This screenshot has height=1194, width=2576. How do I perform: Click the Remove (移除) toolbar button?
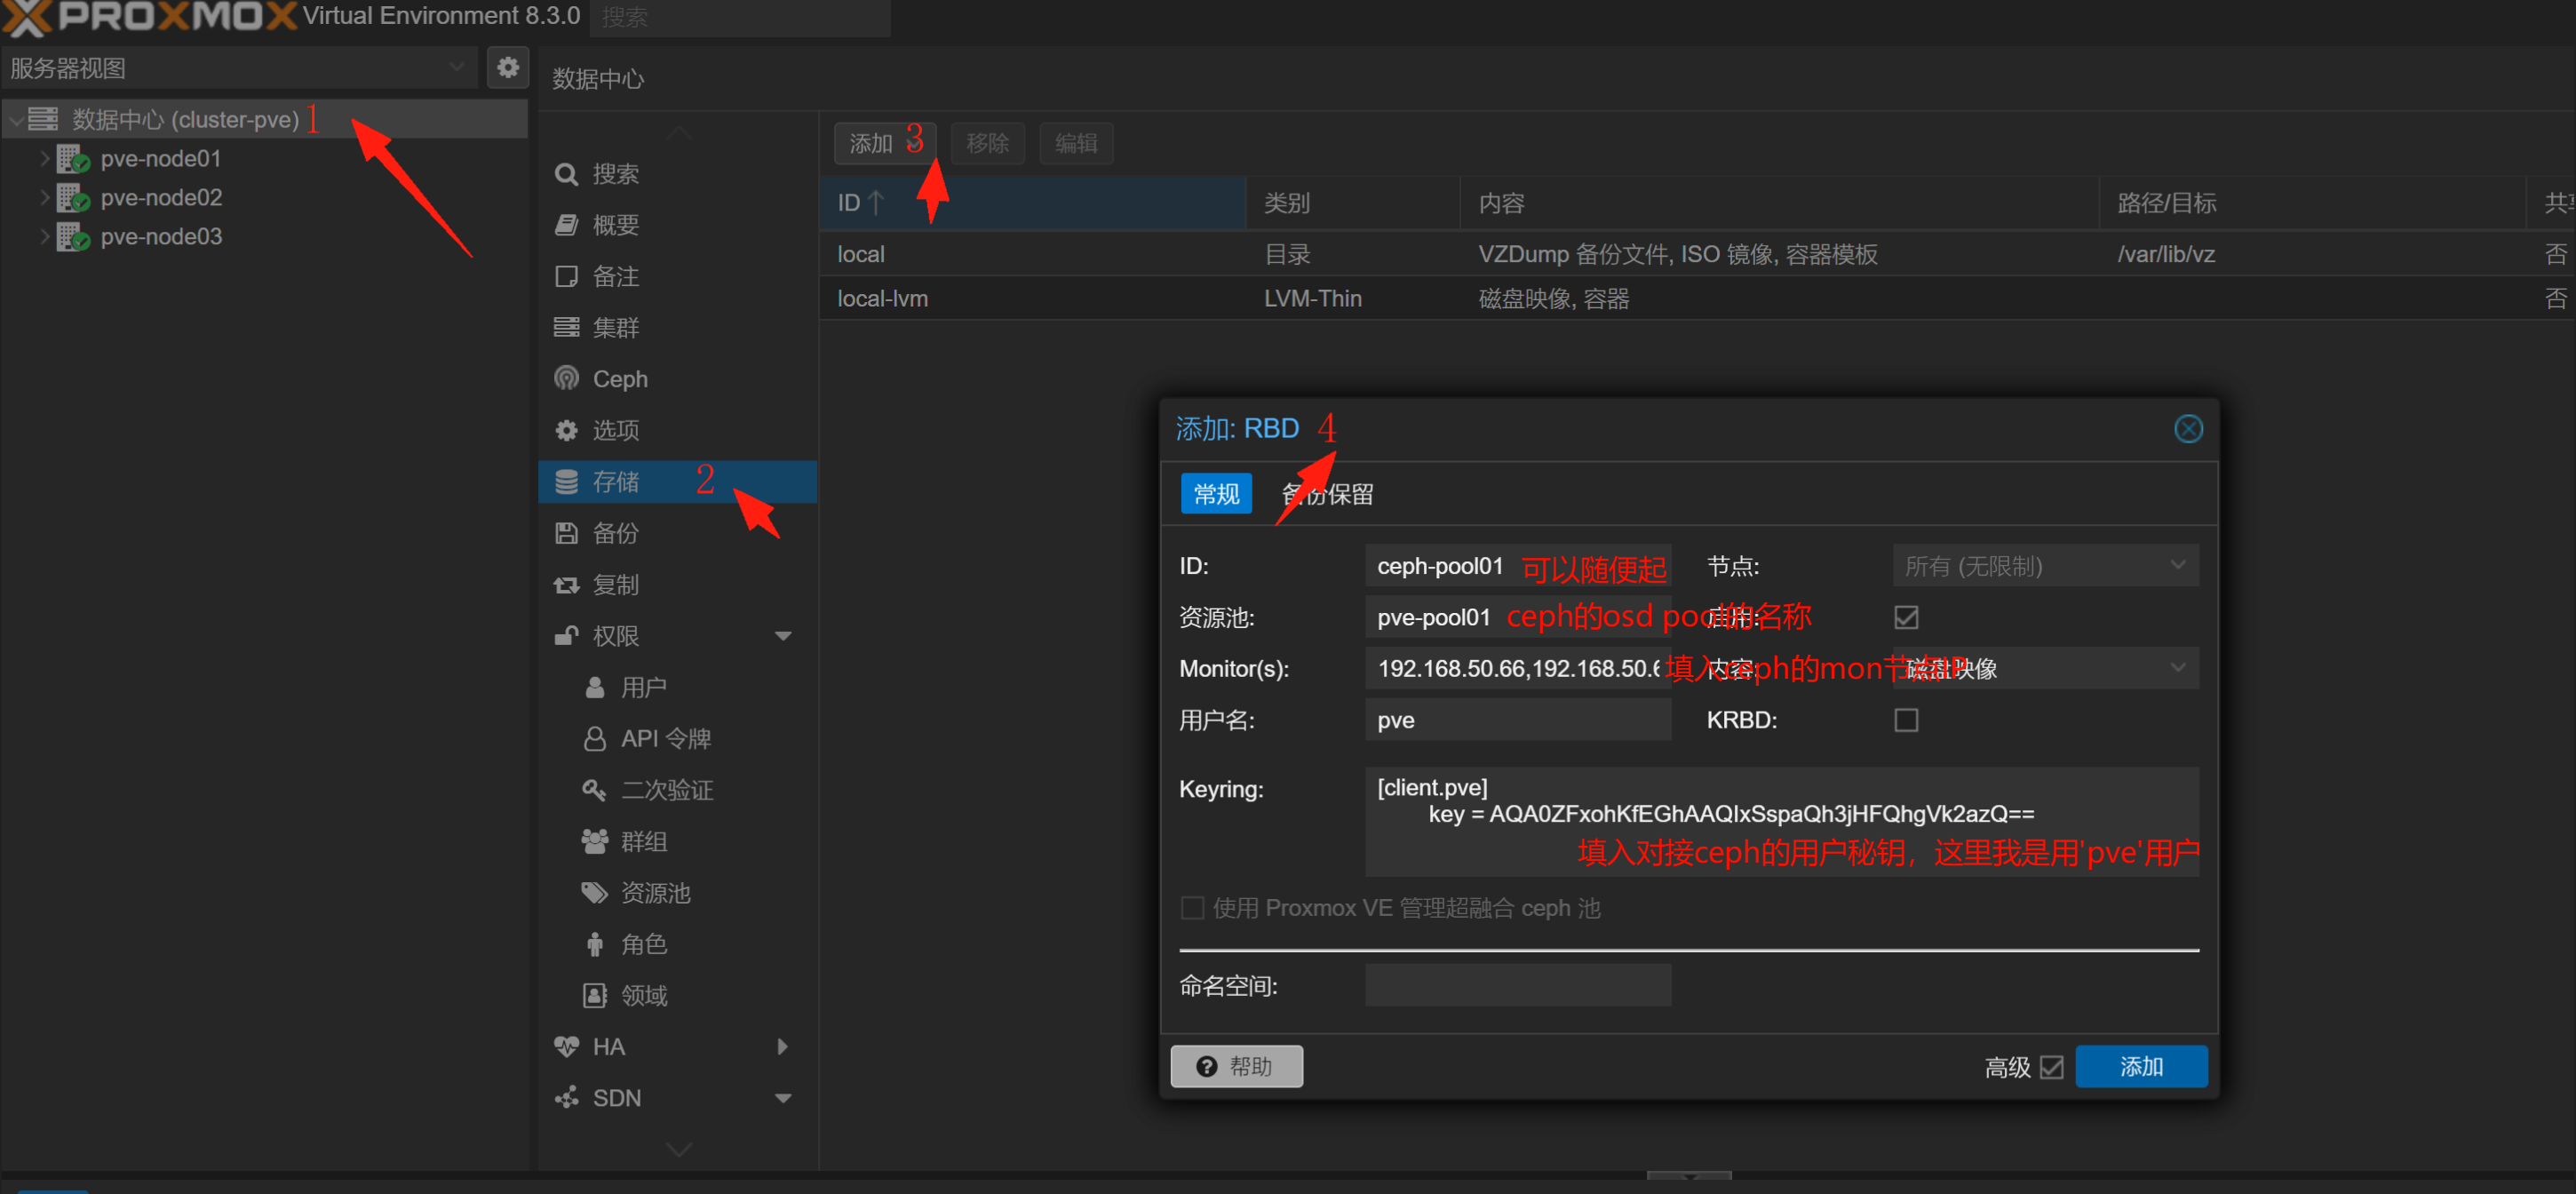point(988,143)
